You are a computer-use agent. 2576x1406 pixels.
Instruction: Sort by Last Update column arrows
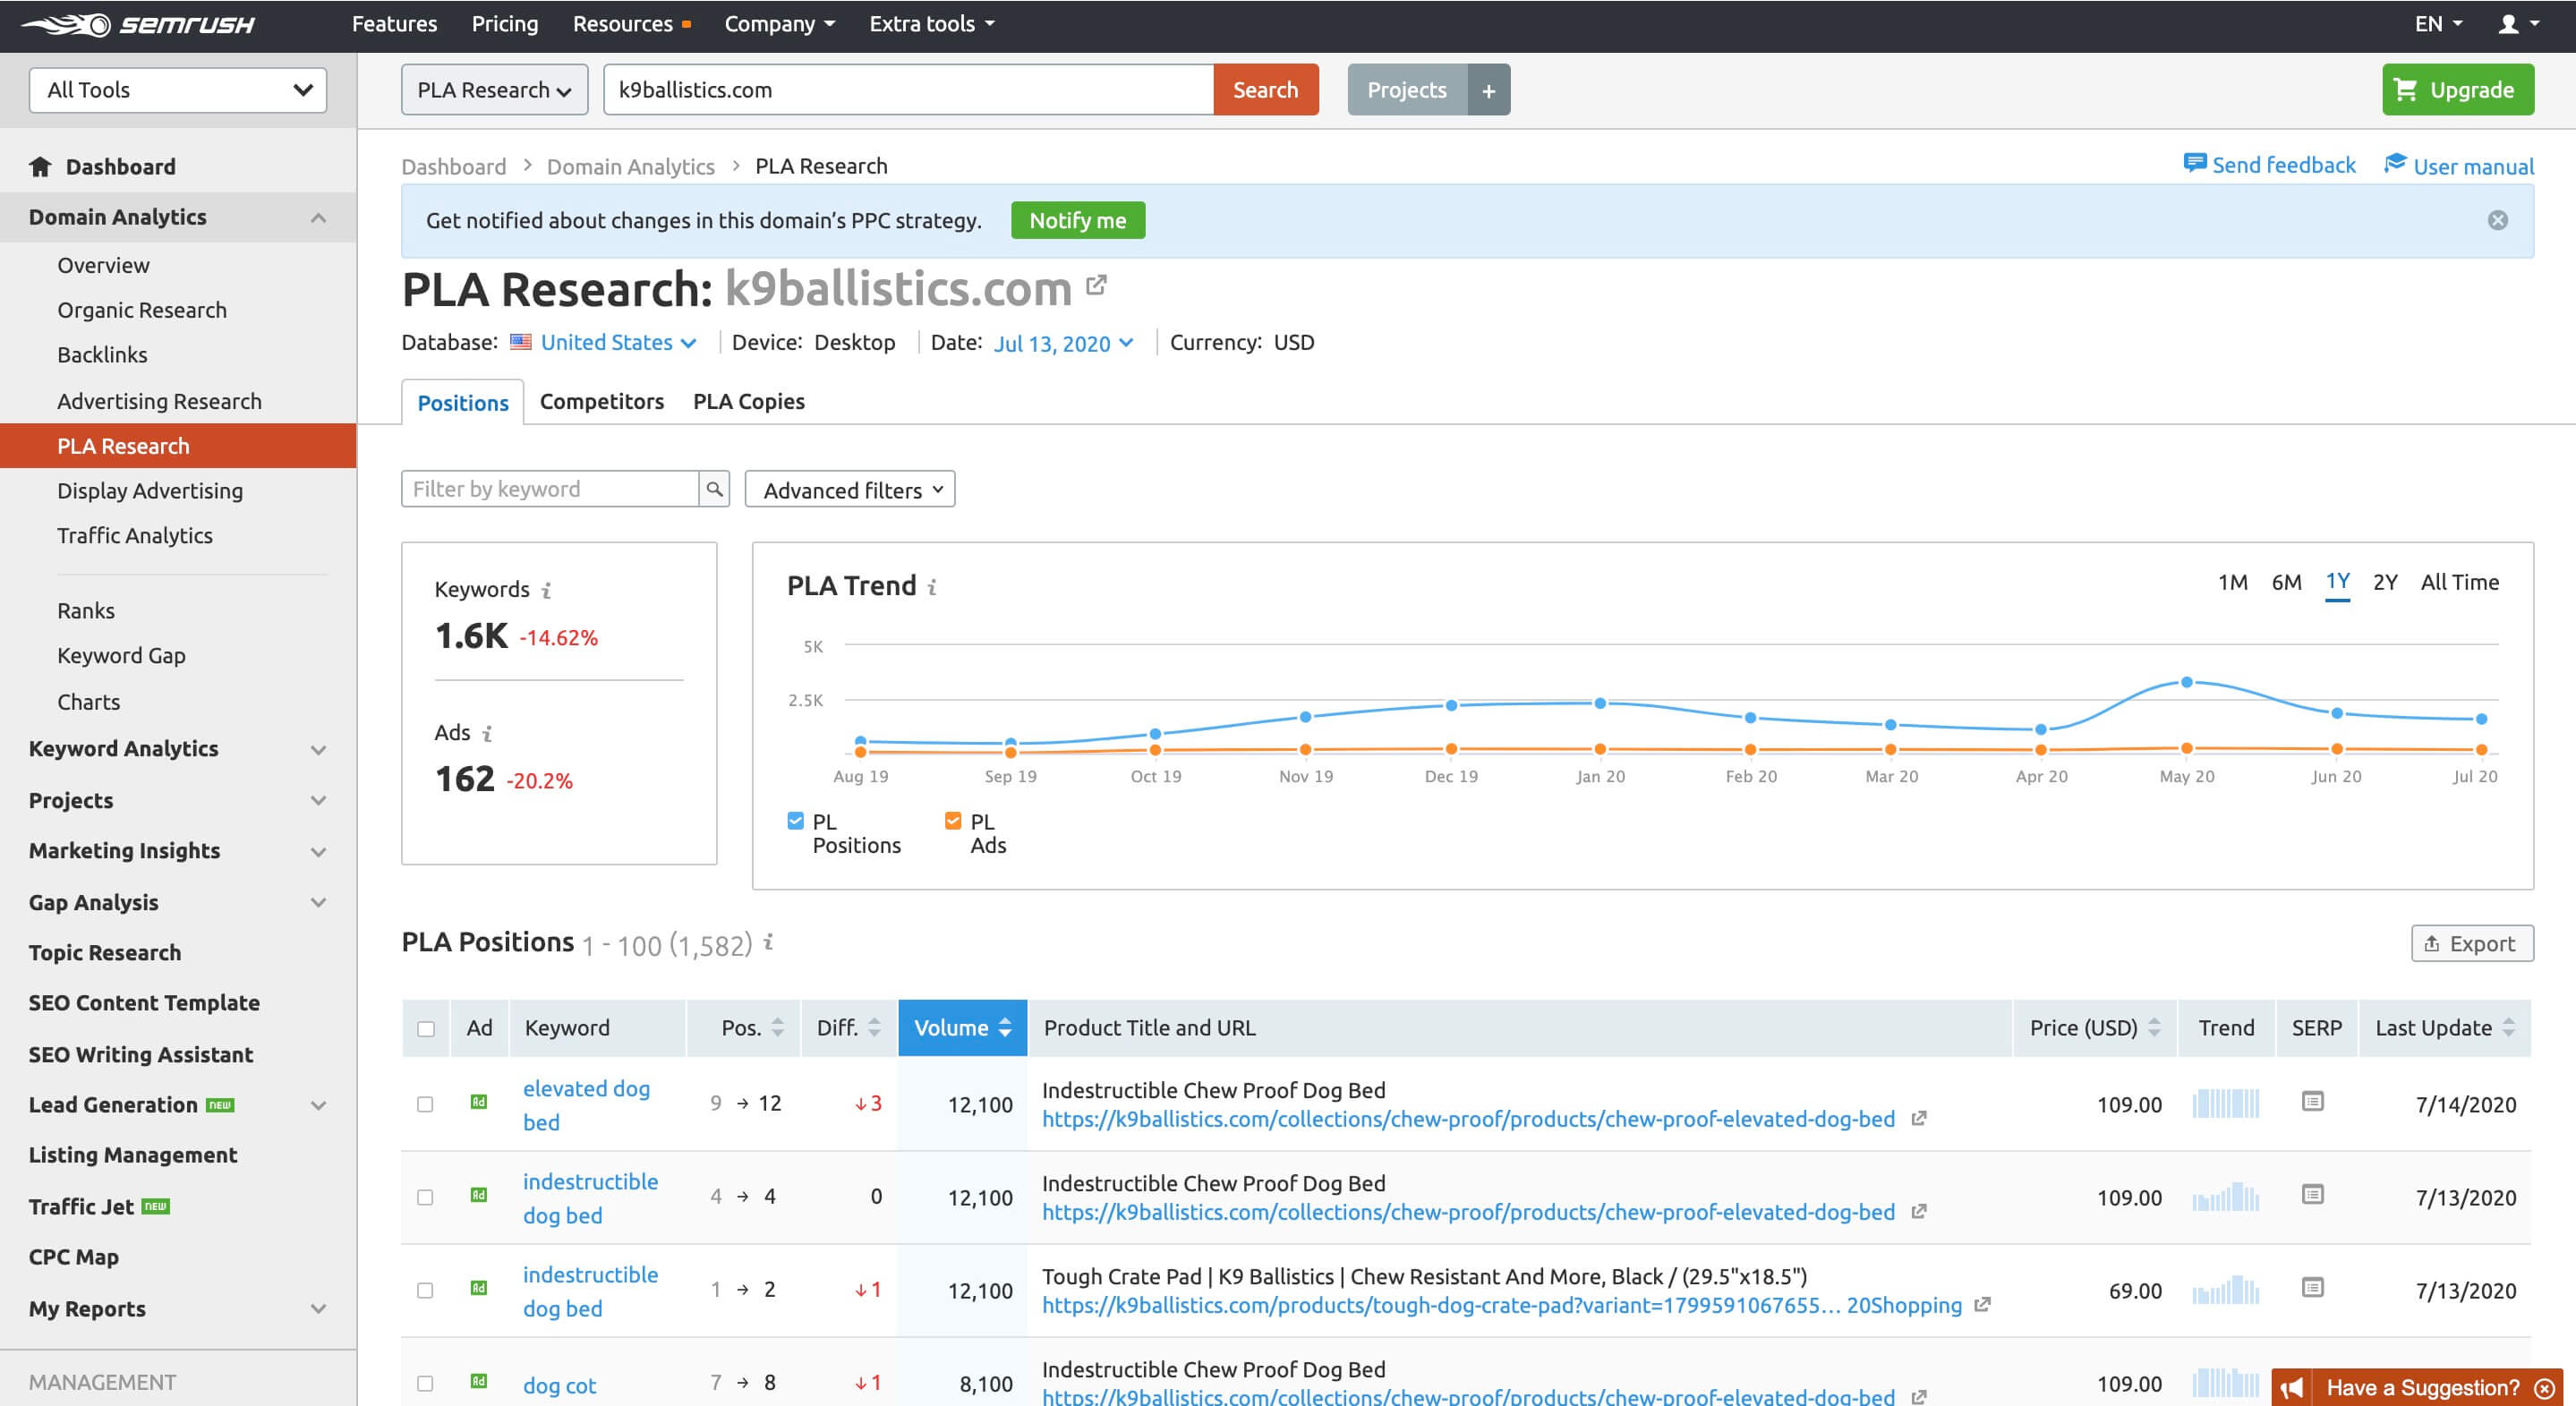click(2509, 1027)
